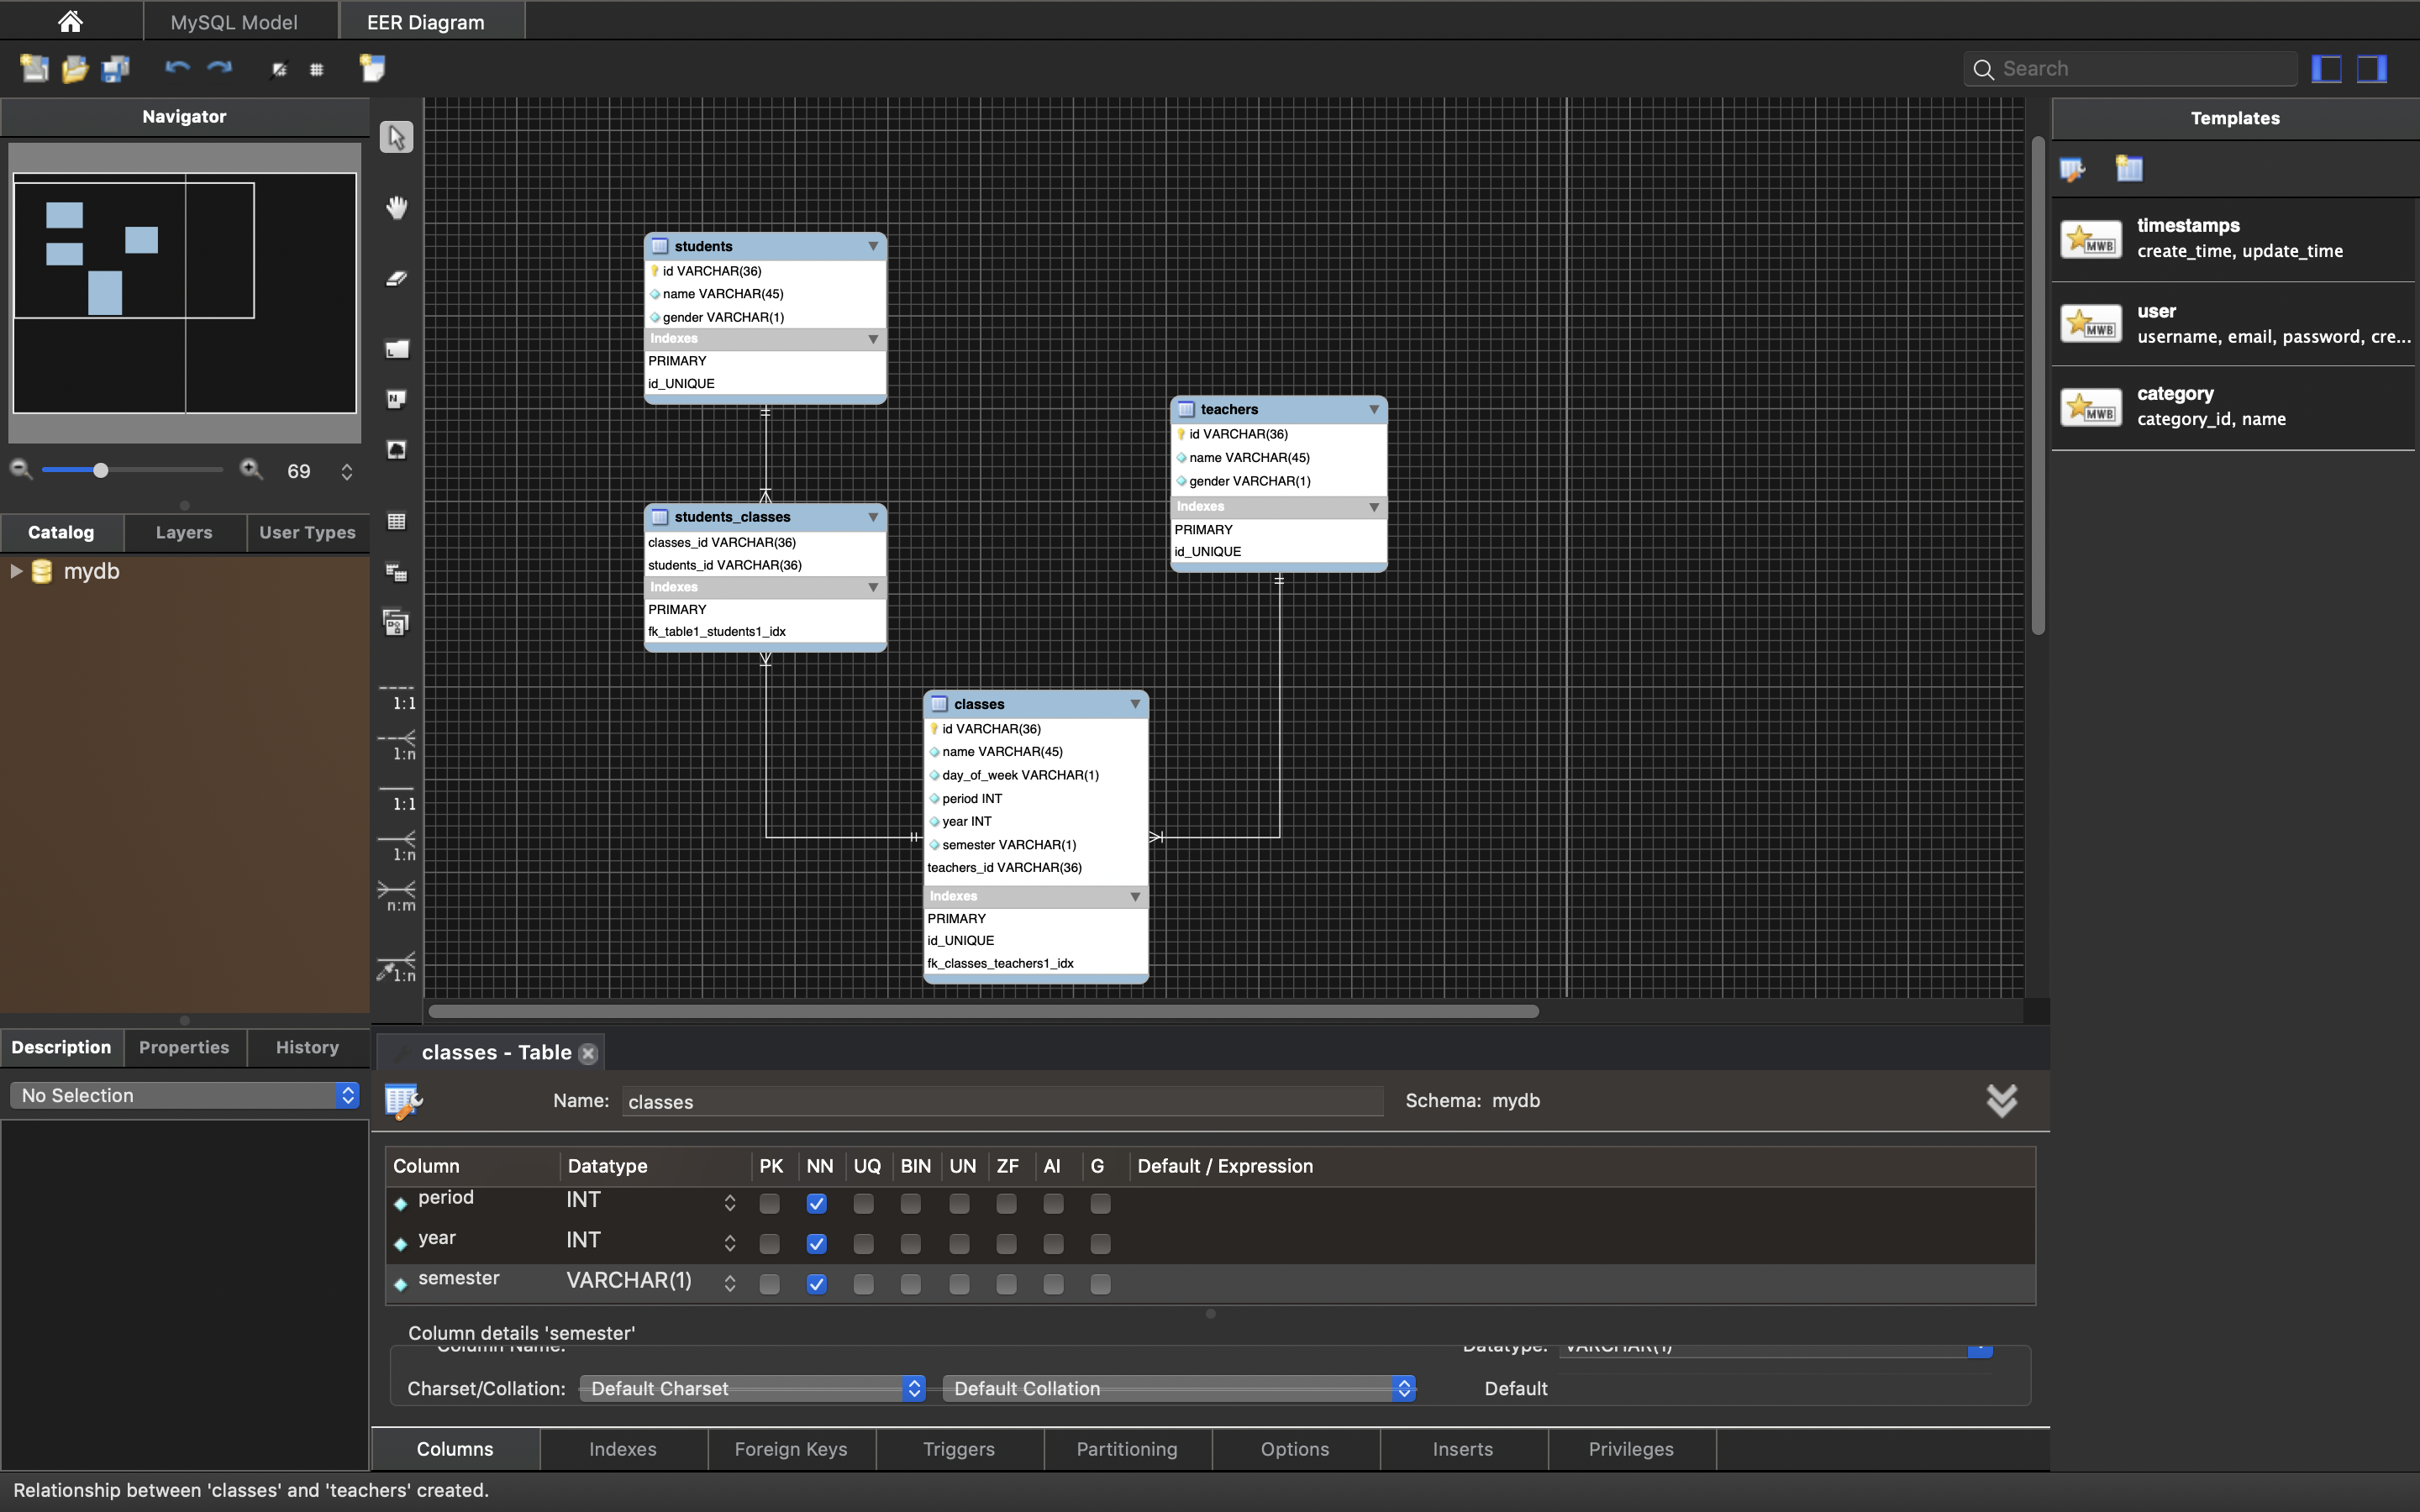
Task: Switch to the User Types tab
Action: 307,532
